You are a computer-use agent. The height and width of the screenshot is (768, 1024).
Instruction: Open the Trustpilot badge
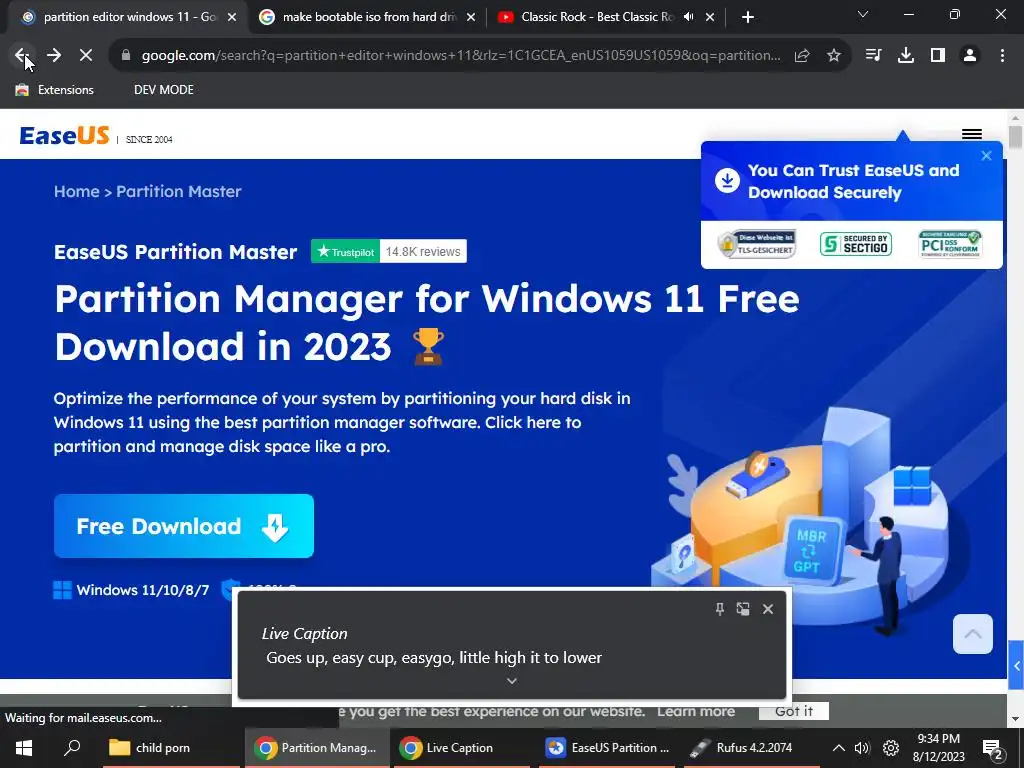tap(345, 251)
